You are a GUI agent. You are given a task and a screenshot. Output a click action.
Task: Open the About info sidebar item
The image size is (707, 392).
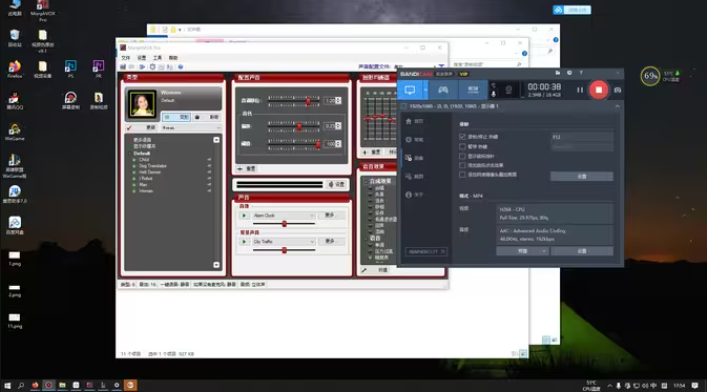(415, 194)
